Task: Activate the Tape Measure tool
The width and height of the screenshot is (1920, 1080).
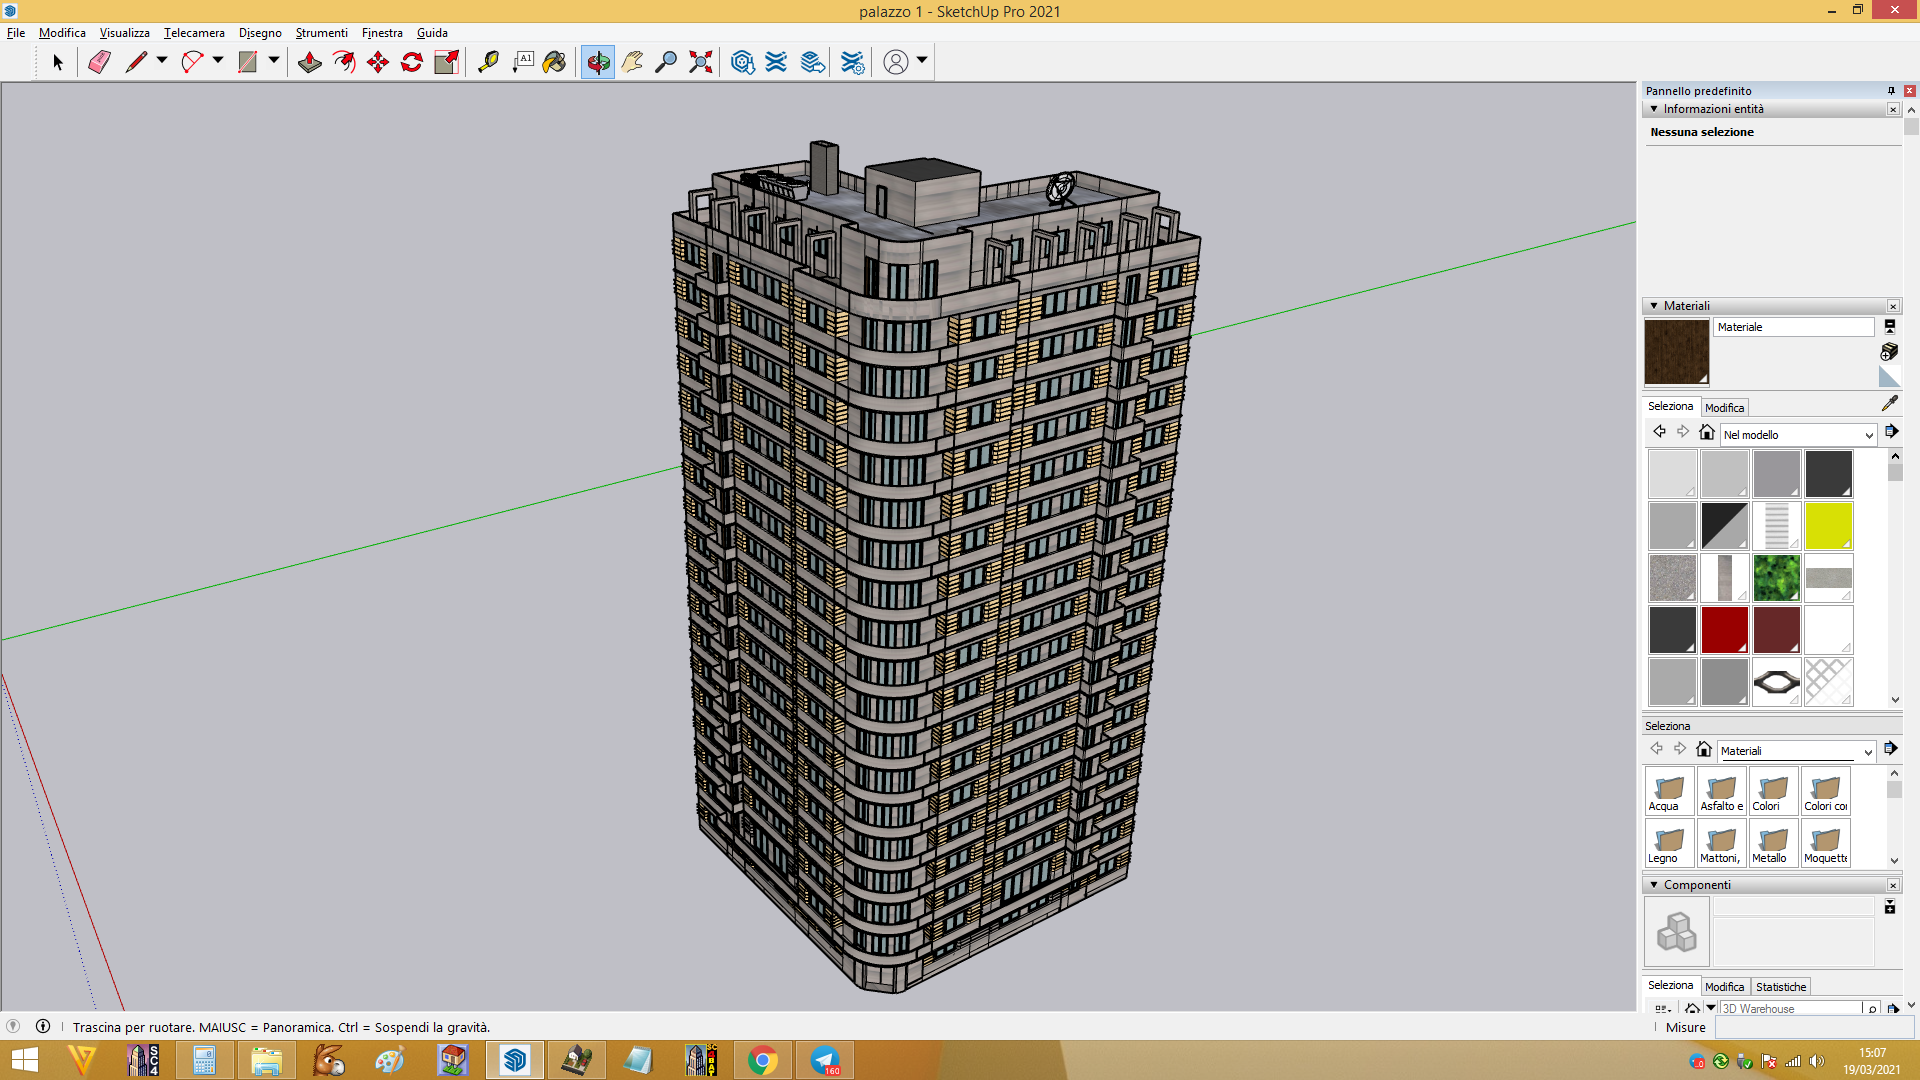Action: (488, 62)
